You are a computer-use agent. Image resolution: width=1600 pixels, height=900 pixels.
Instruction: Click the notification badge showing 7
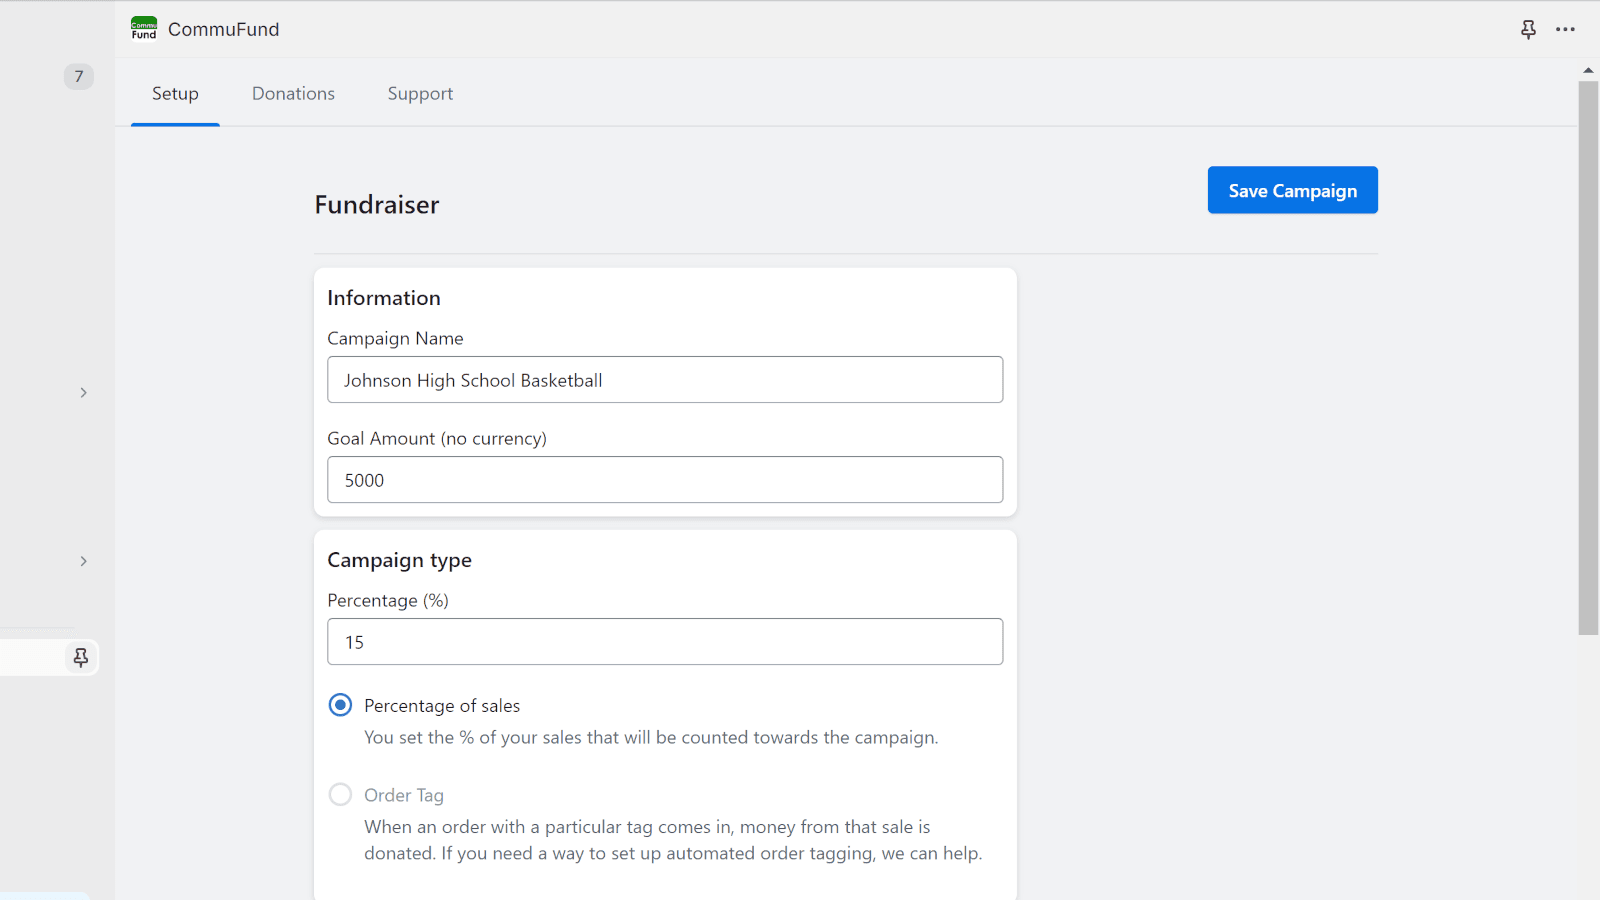tap(79, 77)
